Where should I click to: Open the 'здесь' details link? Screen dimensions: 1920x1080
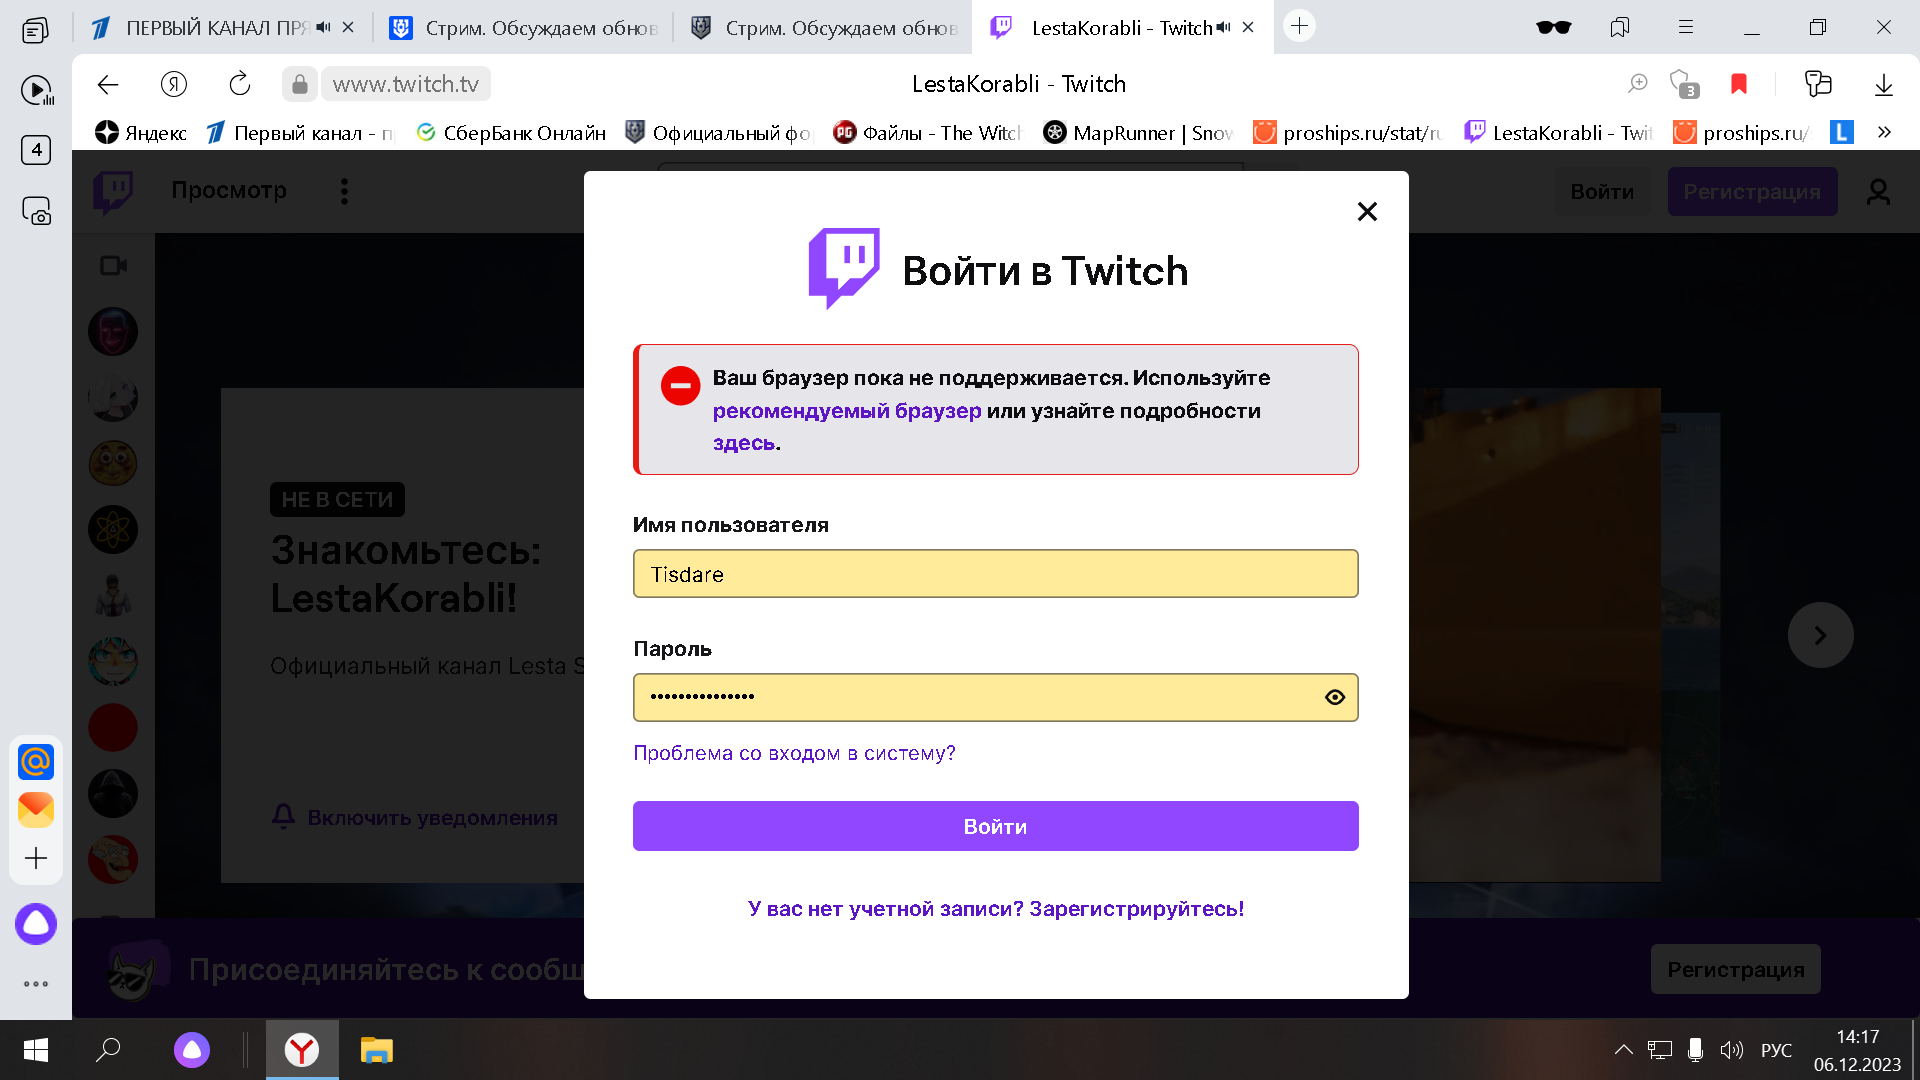pos(744,443)
